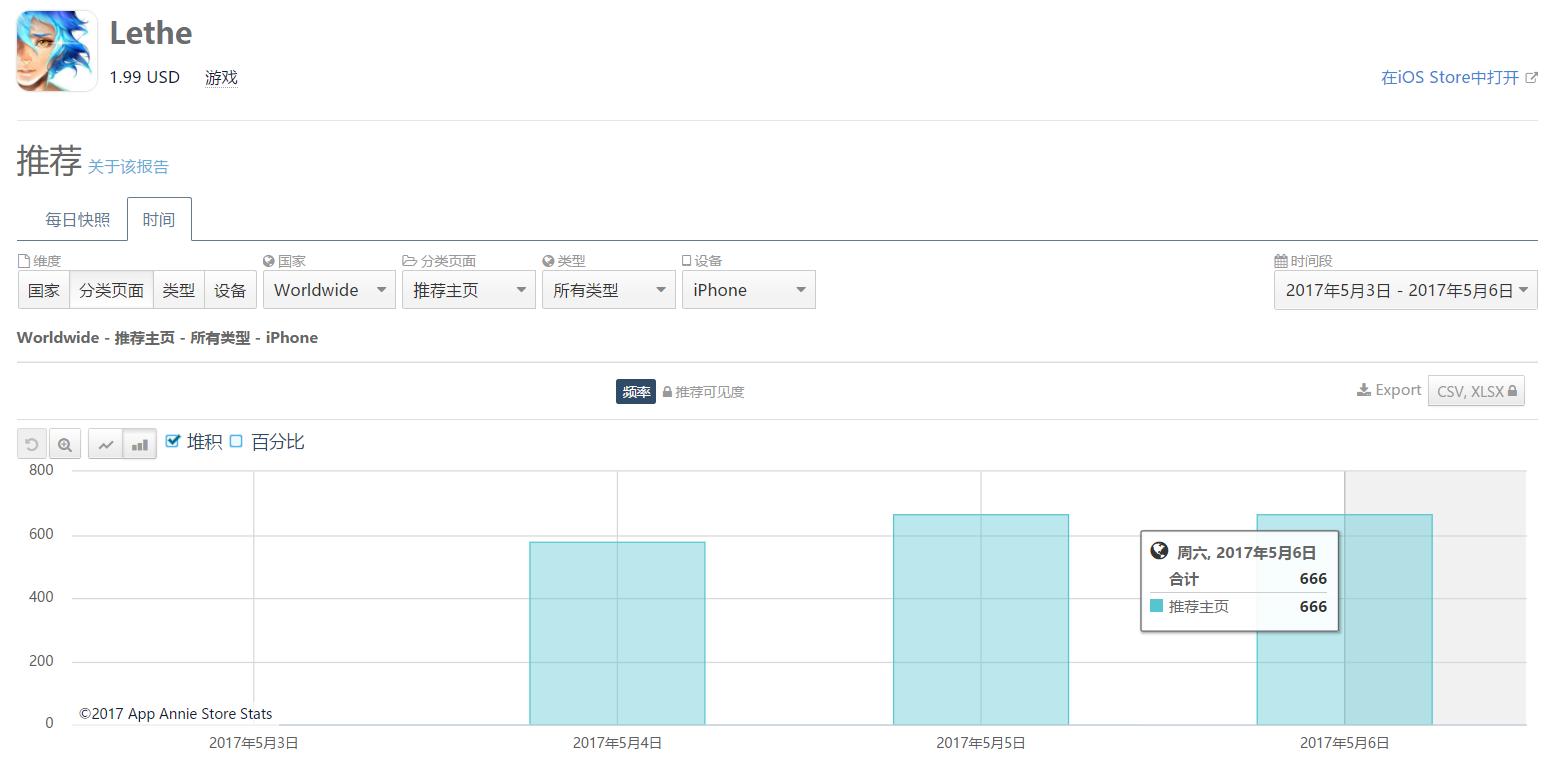Switch to the 每日快照 tab
The height and width of the screenshot is (767, 1550).
click(x=78, y=220)
